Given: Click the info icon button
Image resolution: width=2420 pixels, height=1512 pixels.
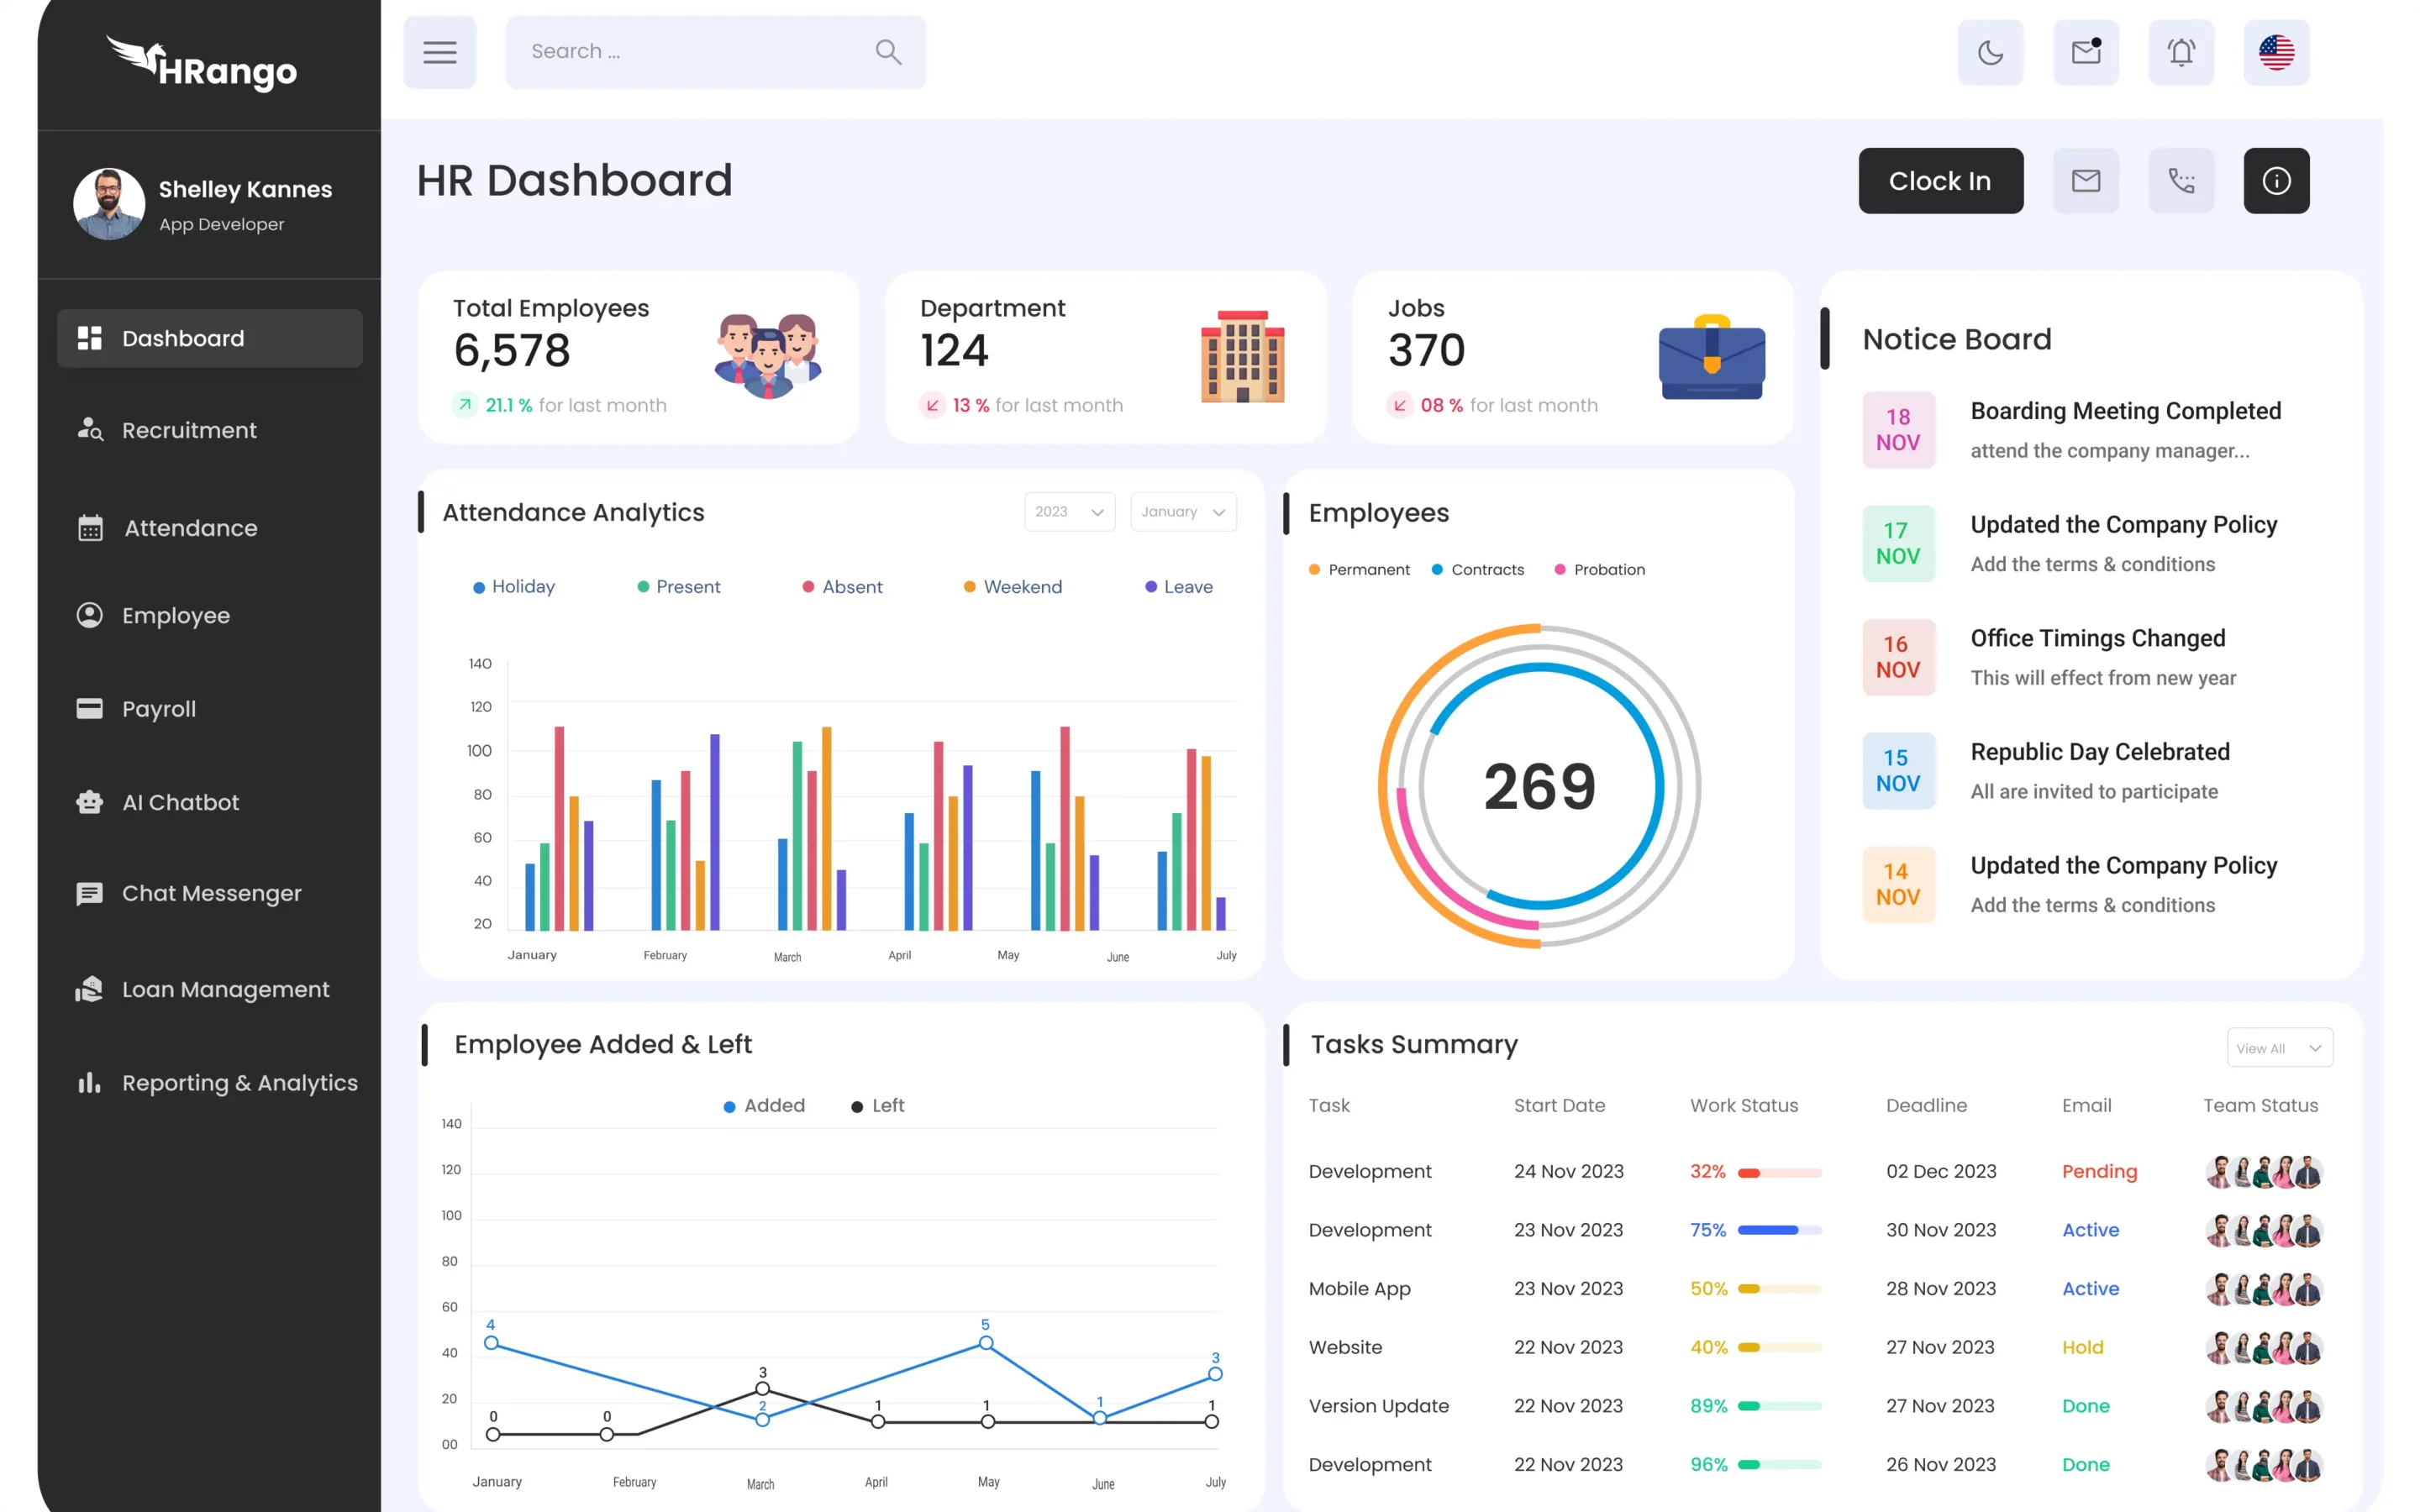Looking at the screenshot, I should 2276,181.
